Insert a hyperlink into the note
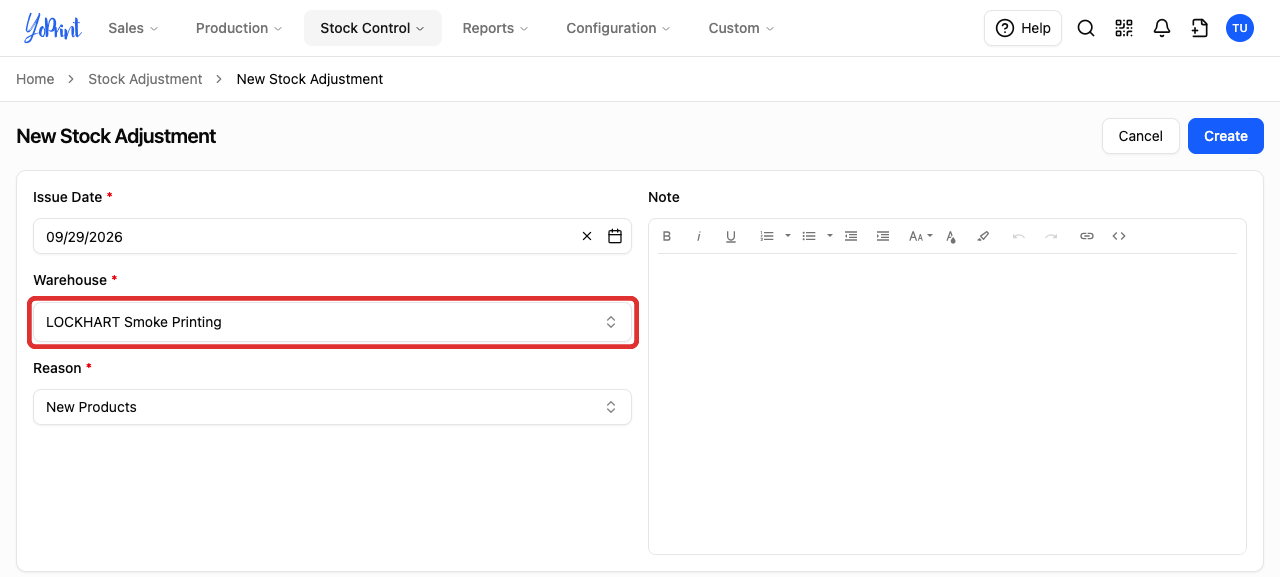The image size is (1280, 577). pyautogui.click(x=1087, y=236)
